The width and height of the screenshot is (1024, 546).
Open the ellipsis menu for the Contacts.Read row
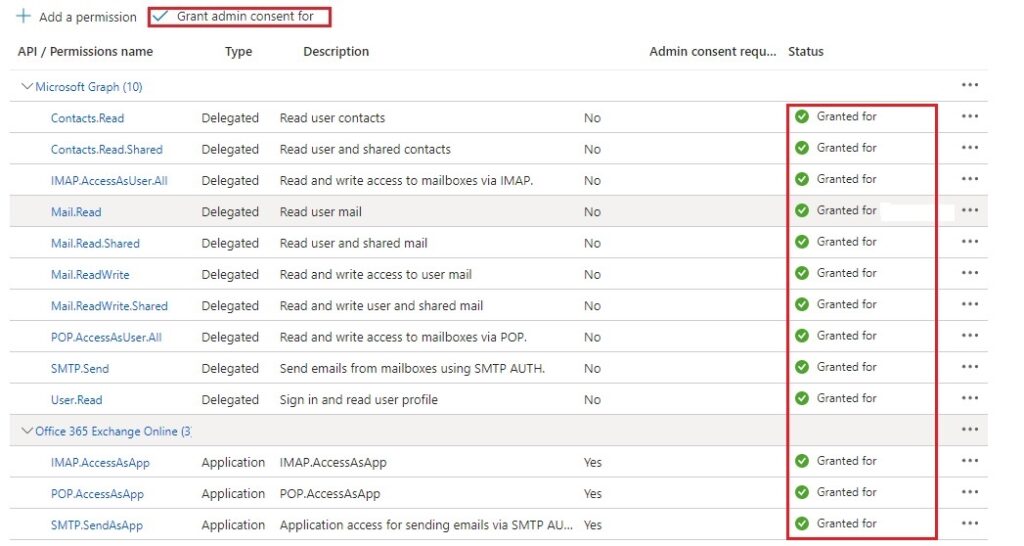tap(969, 117)
